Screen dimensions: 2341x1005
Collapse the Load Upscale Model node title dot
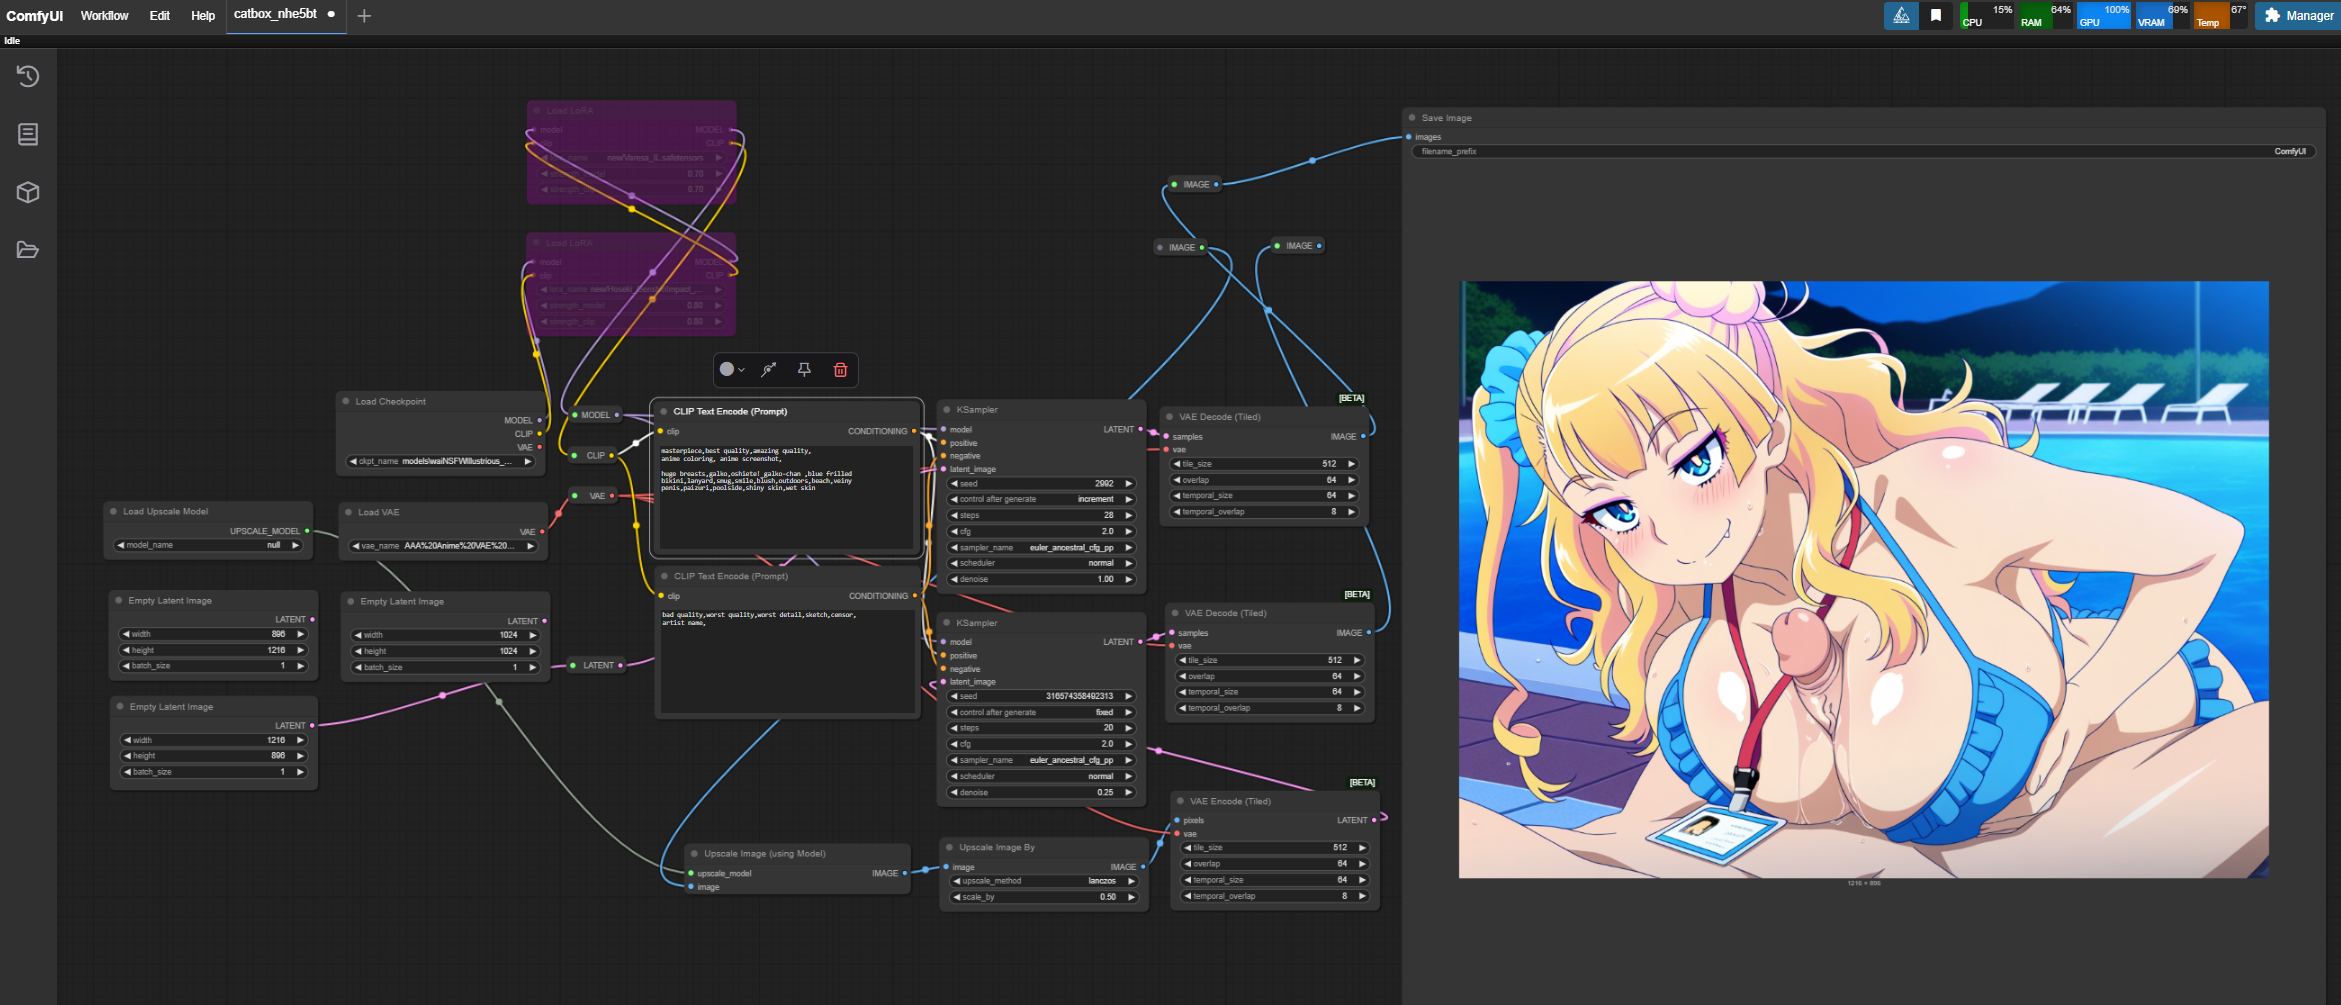[x=114, y=511]
